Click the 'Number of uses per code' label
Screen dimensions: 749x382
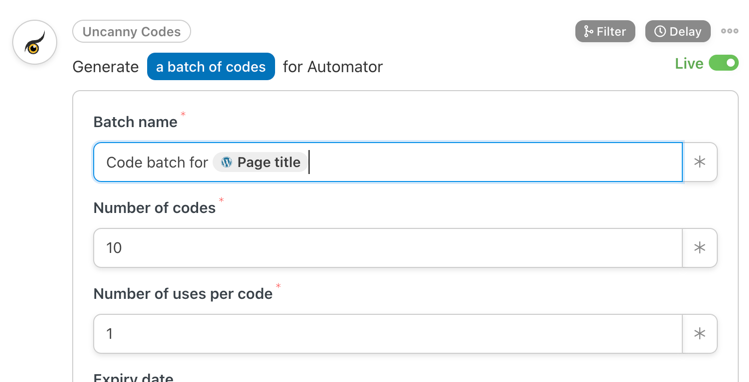click(x=183, y=294)
